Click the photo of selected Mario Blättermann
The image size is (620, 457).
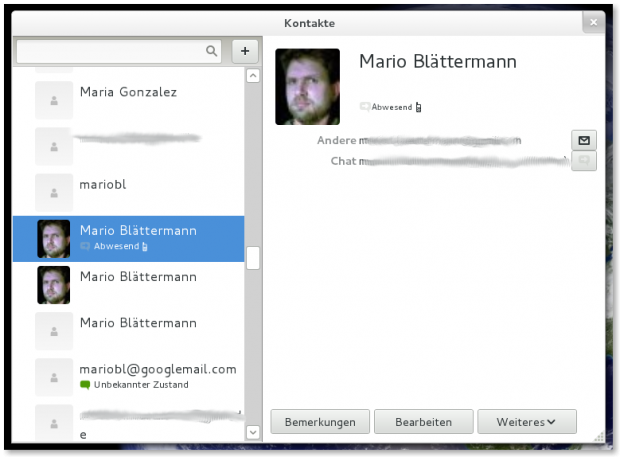pyautogui.click(x=54, y=239)
